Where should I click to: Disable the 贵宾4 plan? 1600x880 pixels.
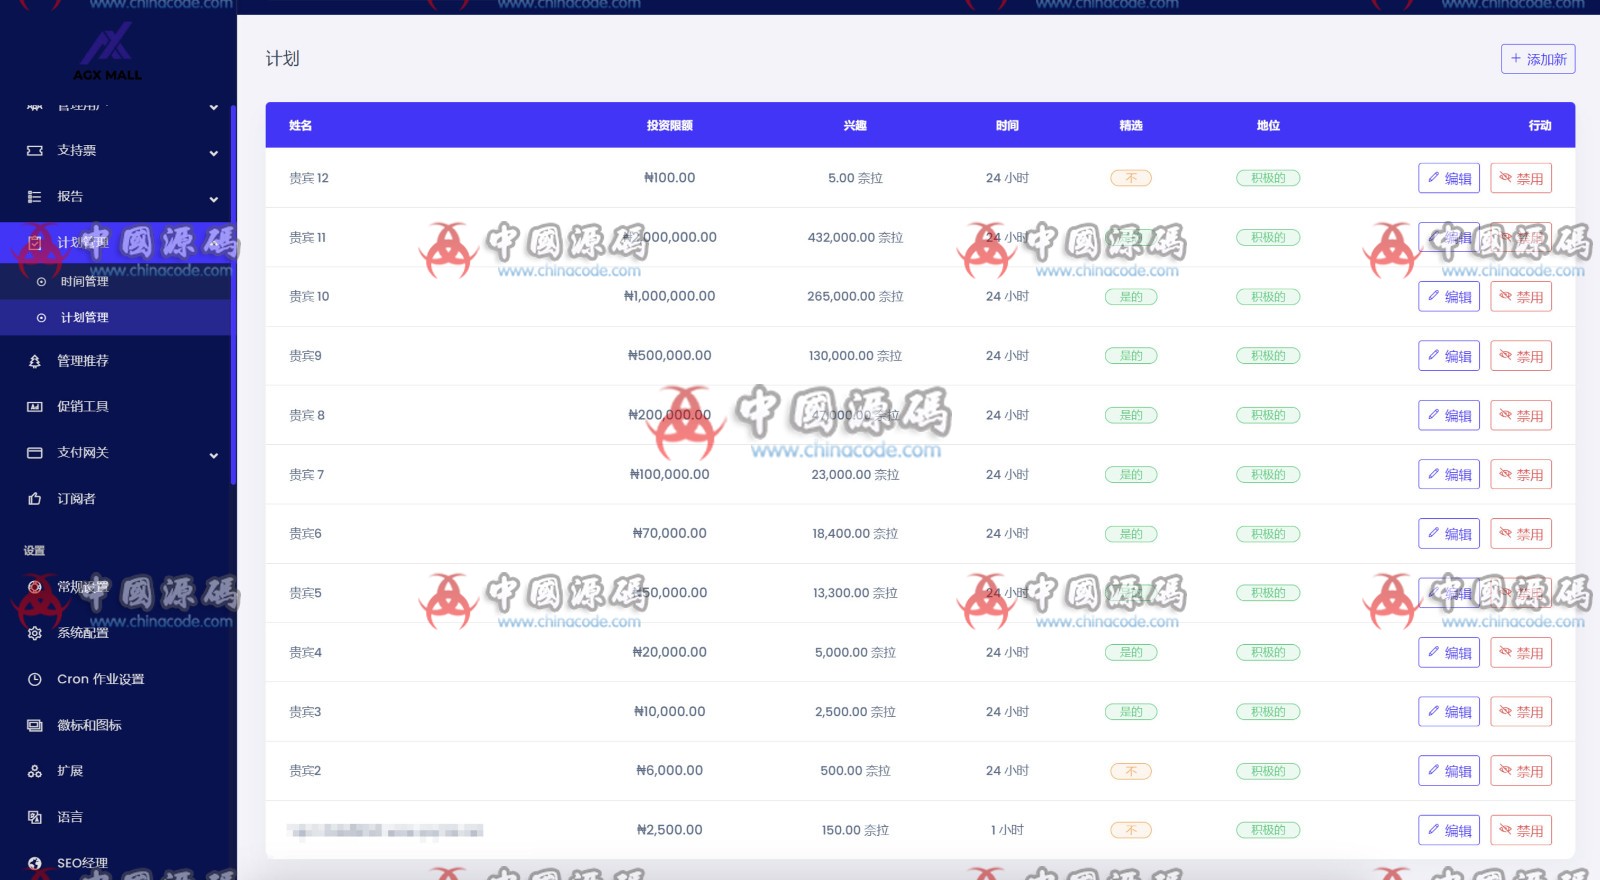[1520, 652]
